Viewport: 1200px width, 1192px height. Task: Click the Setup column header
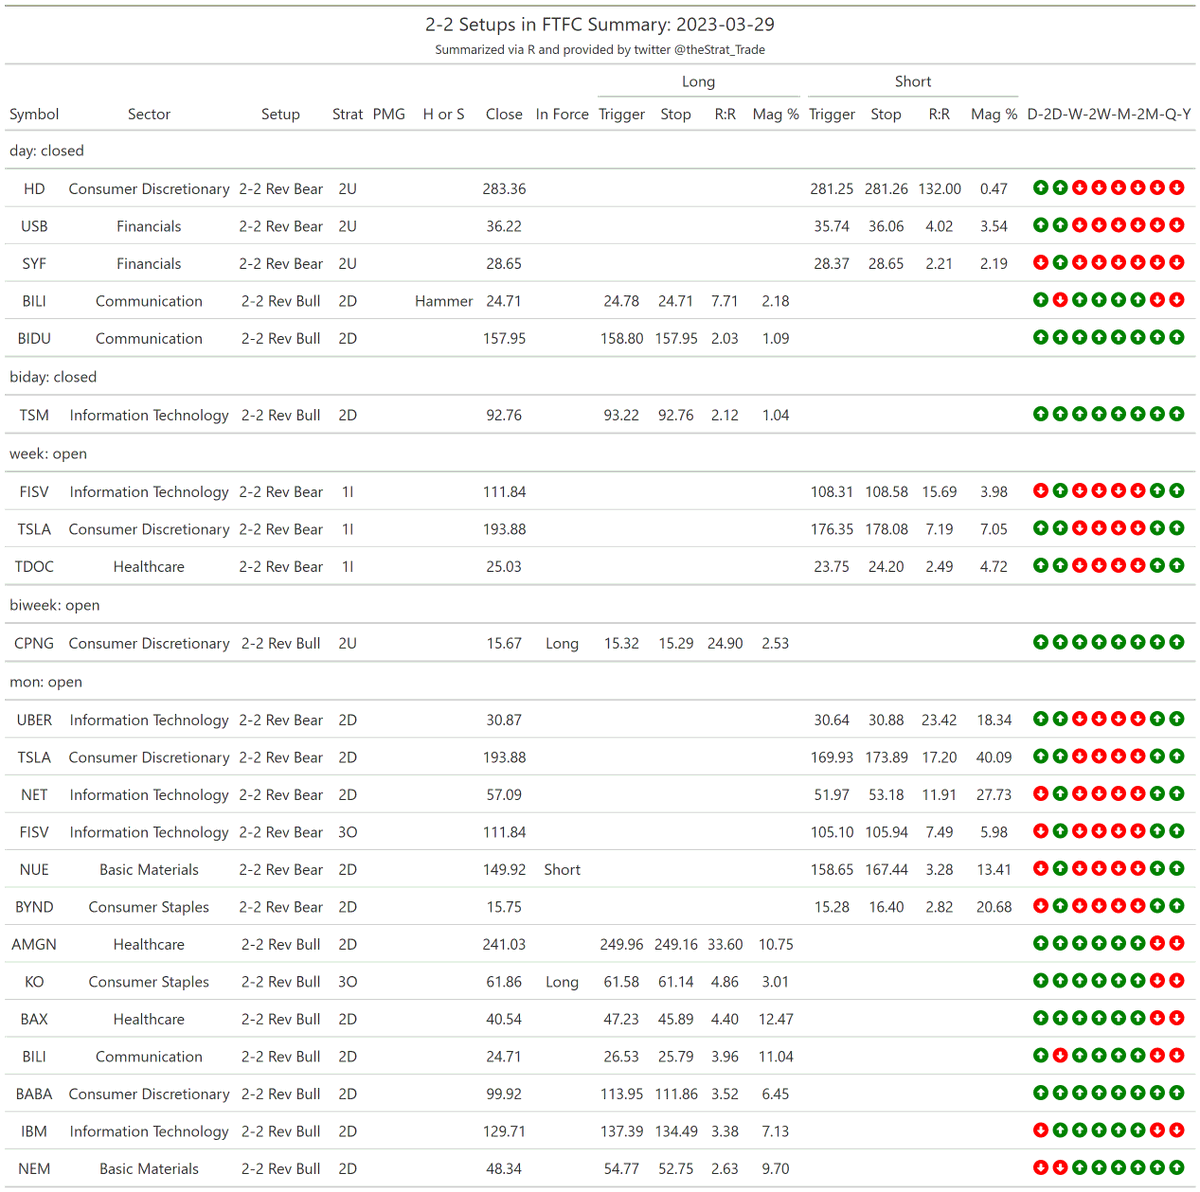pos(281,114)
